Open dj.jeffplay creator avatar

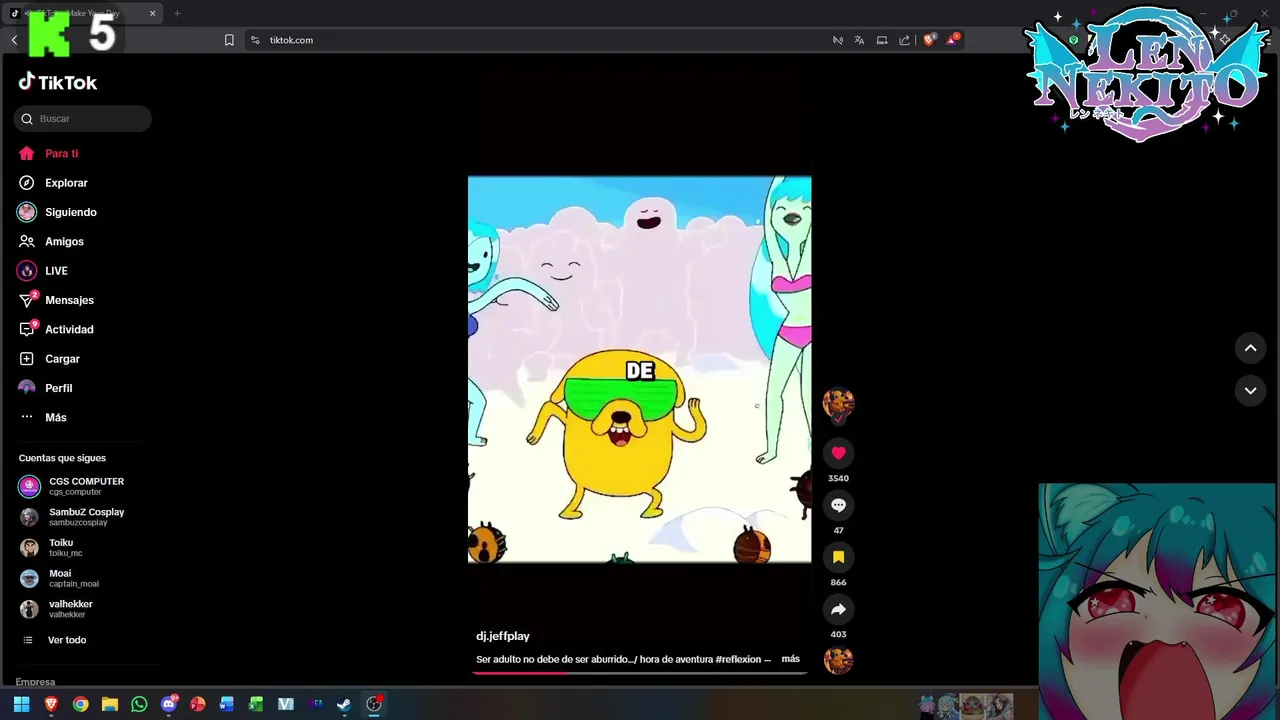click(838, 404)
